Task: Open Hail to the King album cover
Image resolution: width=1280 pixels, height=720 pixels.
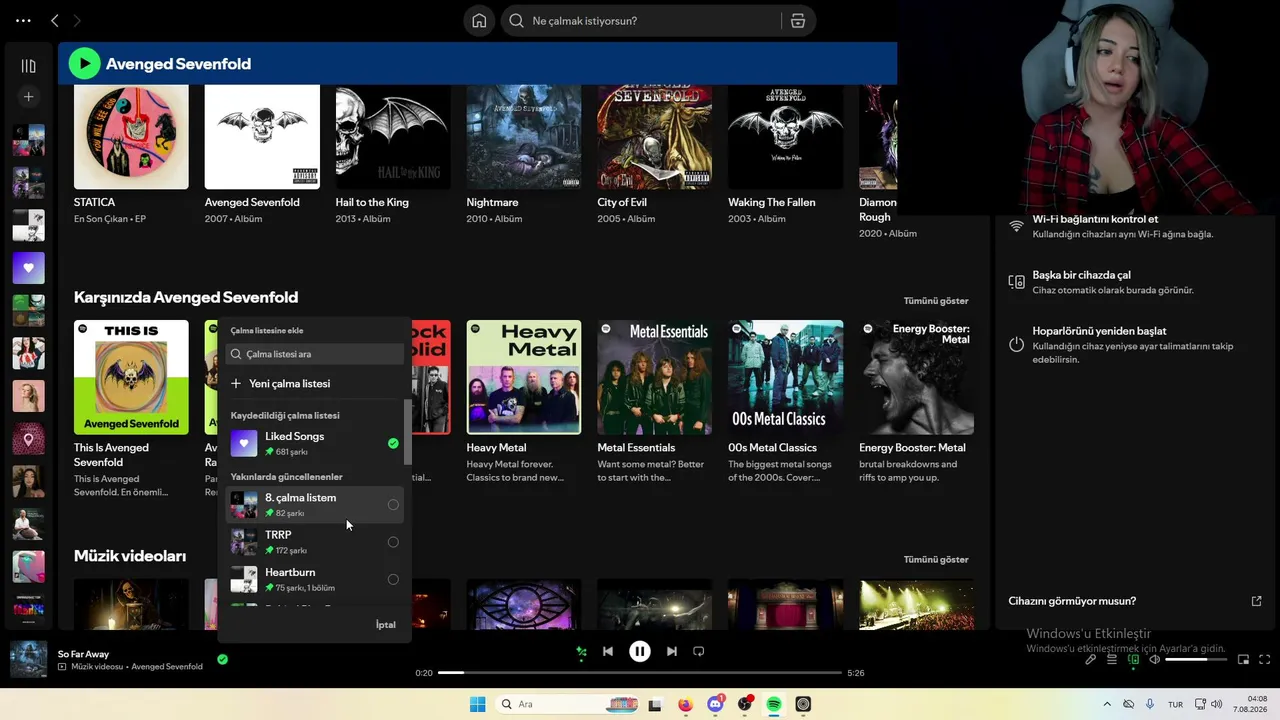Action: pos(393,137)
